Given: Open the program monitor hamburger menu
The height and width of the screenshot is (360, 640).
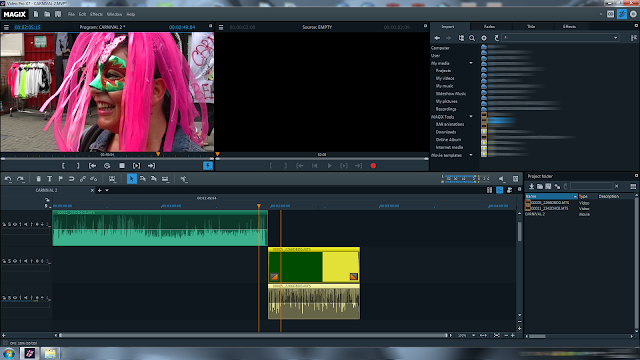Looking at the screenshot, I should (6, 27).
